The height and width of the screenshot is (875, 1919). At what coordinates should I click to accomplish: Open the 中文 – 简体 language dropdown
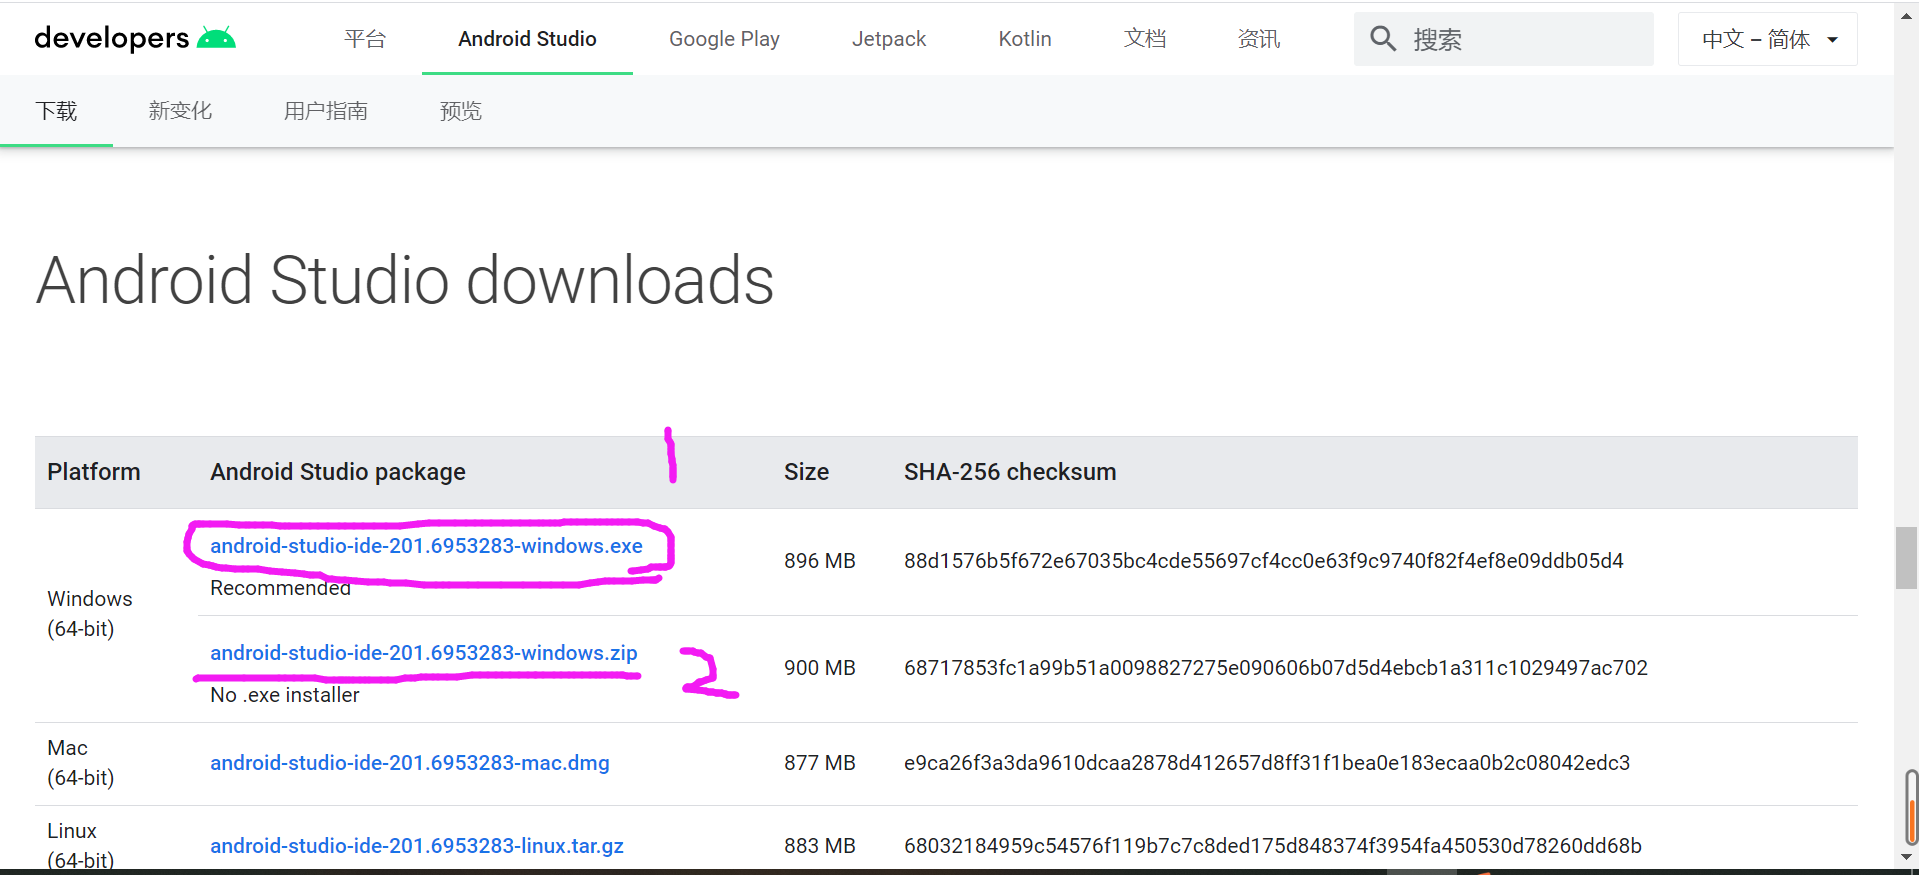1768,39
